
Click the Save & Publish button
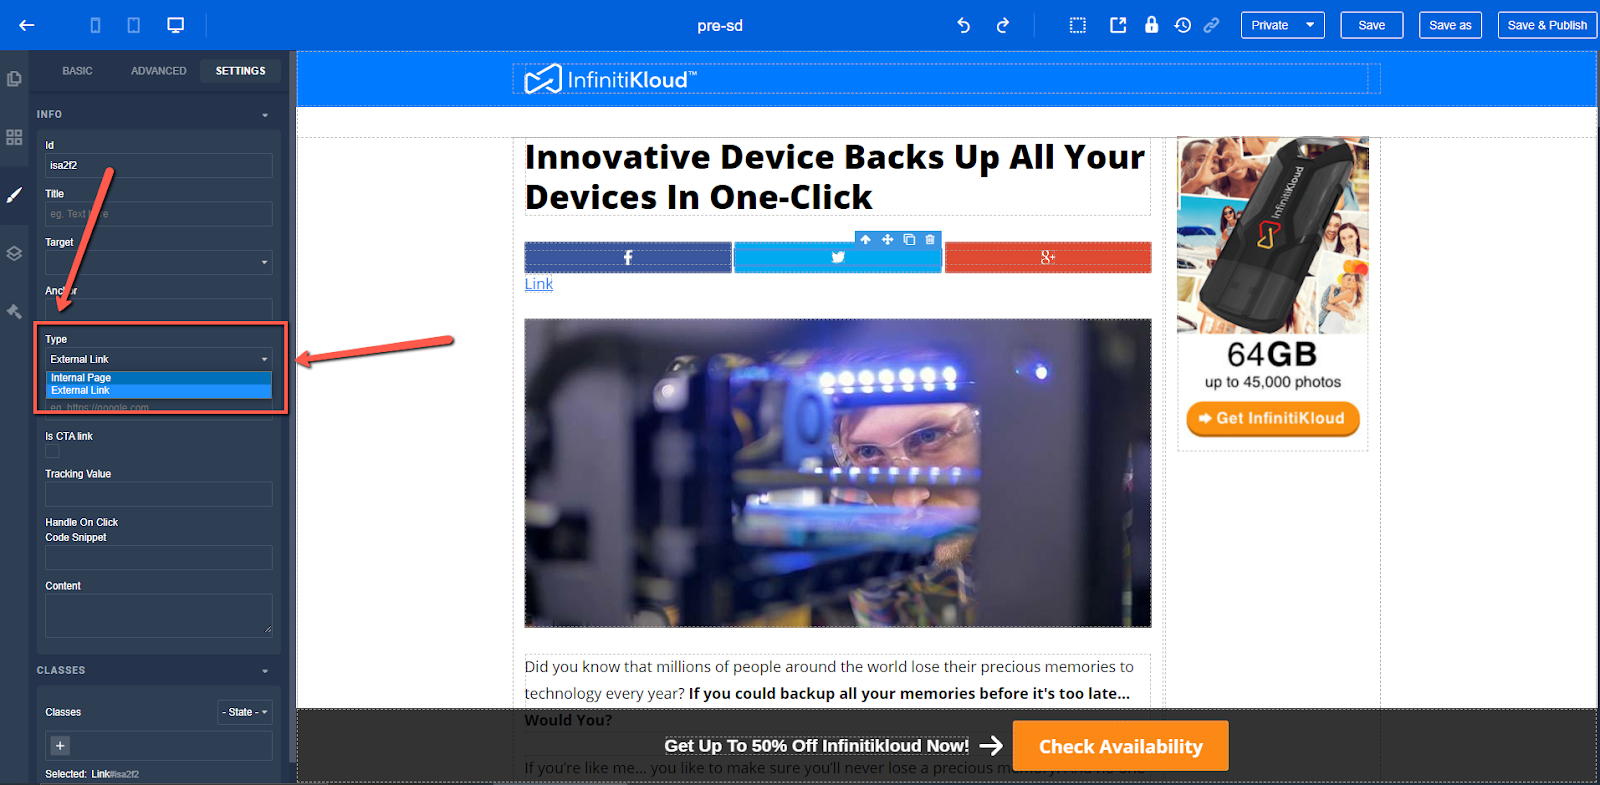(x=1547, y=25)
